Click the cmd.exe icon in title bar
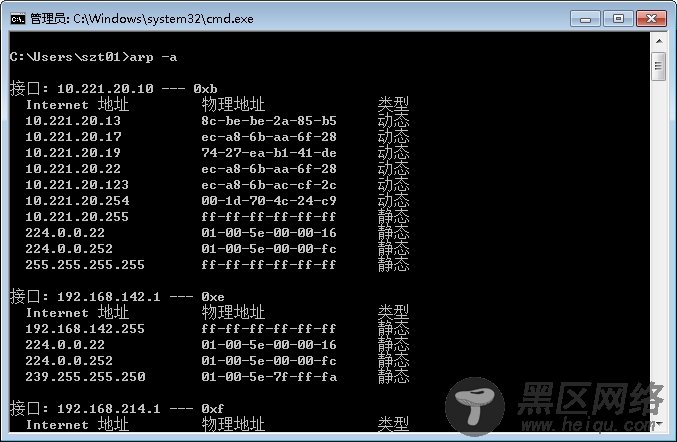The width and height of the screenshot is (677, 442). pos(18,19)
